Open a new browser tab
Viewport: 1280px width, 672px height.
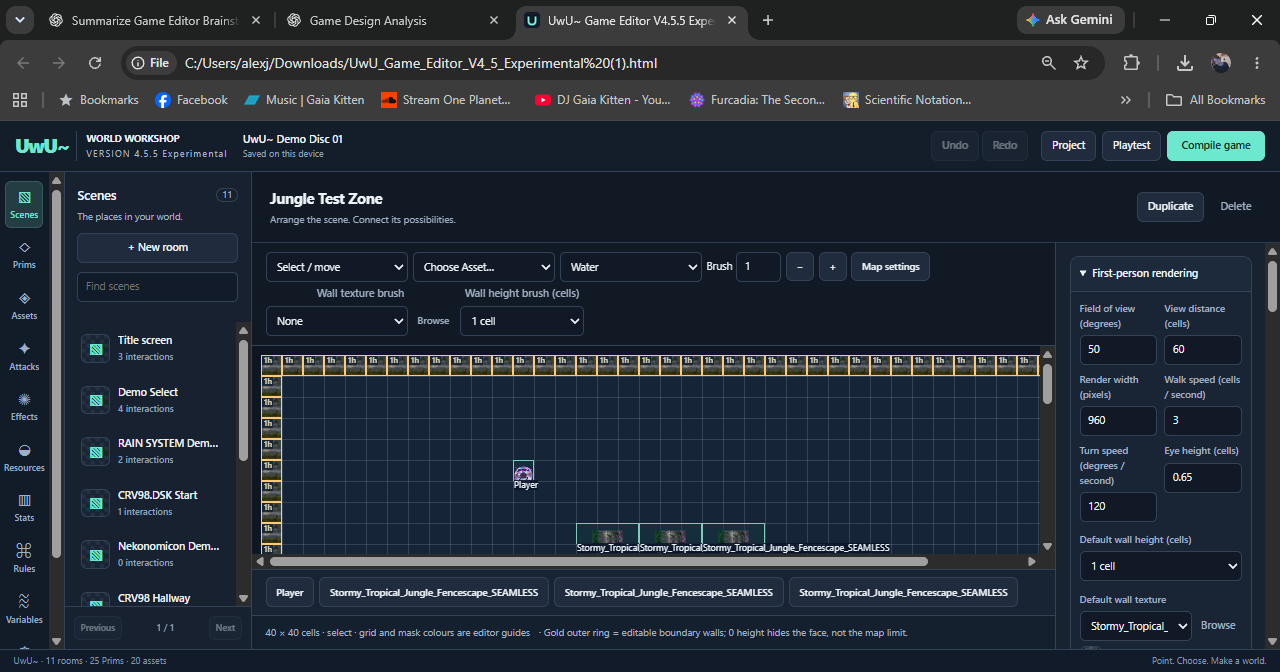[768, 20]
